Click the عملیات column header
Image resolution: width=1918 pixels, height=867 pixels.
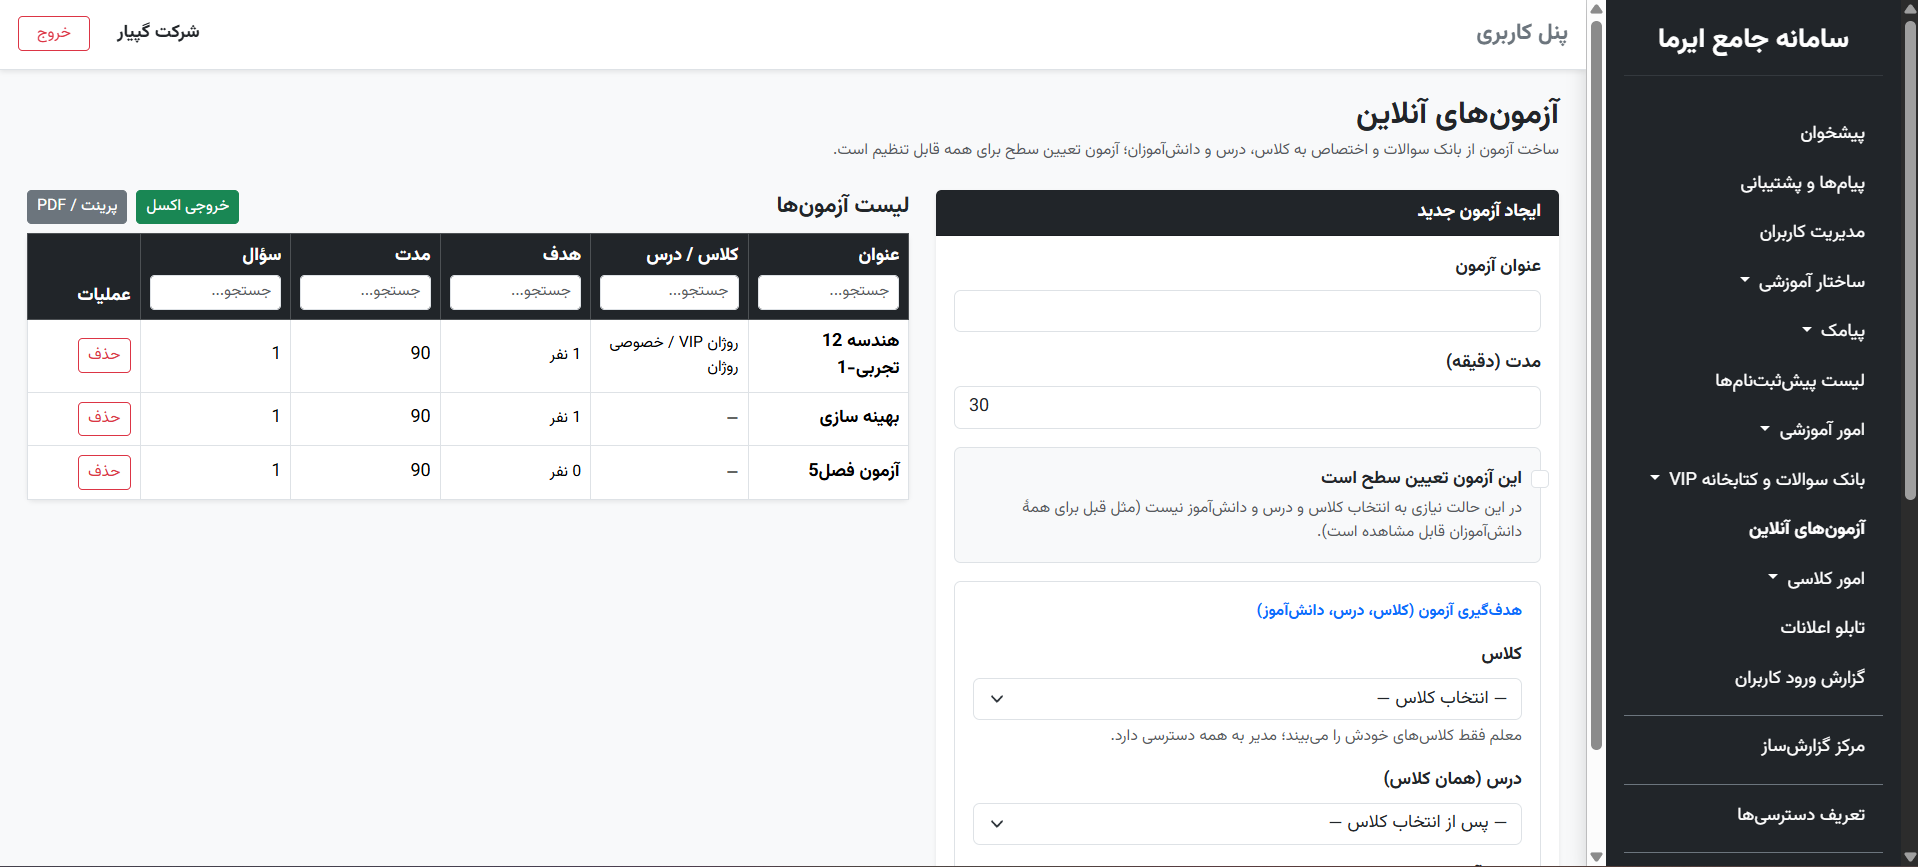(x=104, y=294)
